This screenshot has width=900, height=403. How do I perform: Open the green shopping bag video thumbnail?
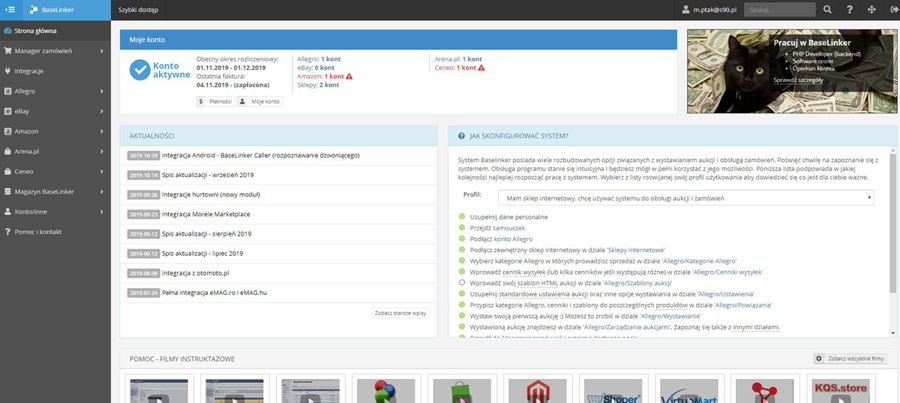coord(461,390)
